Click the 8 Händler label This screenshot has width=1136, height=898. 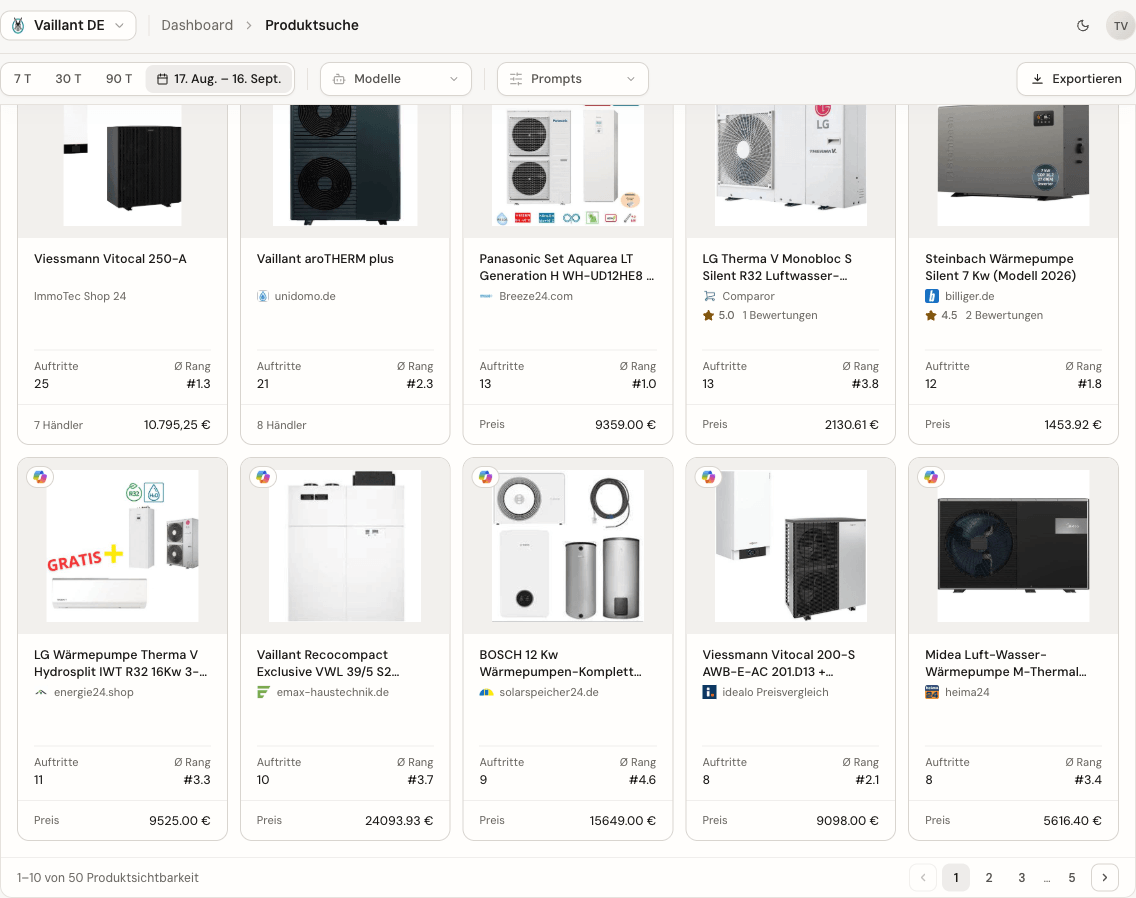coord(281,425)
